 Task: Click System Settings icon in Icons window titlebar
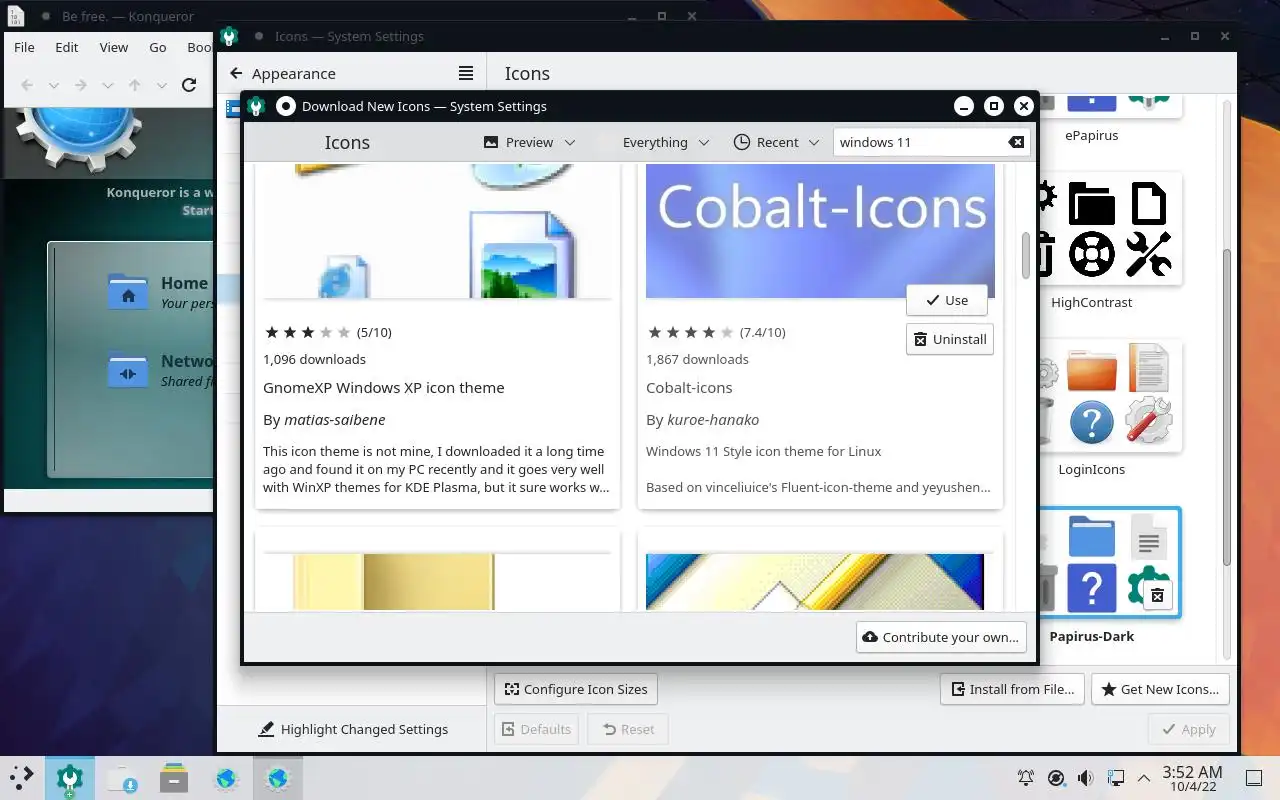click(x=229, y=37)
